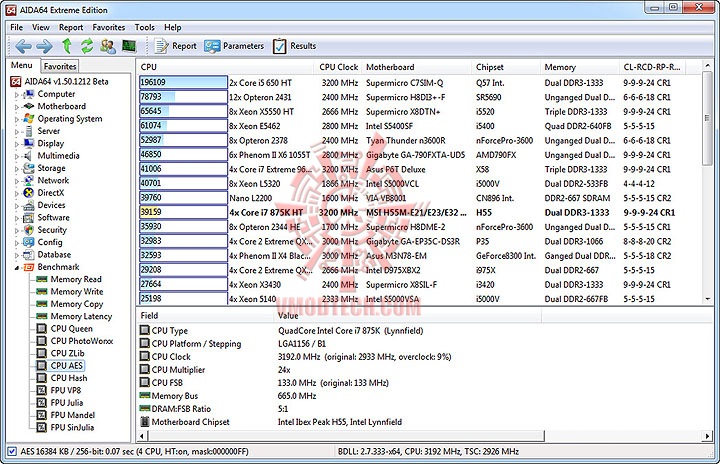Select Memory Copy benchmark
Viewport: 720px width, 464px height.
77,304
